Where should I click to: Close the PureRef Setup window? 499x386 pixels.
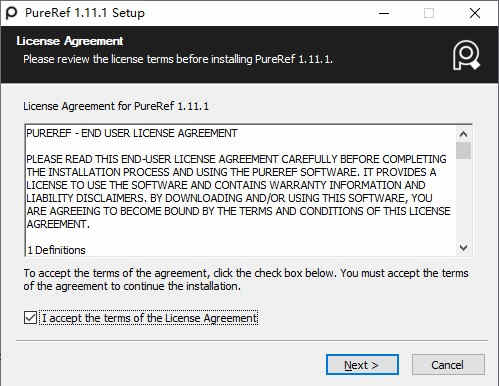tap(475, 13)
